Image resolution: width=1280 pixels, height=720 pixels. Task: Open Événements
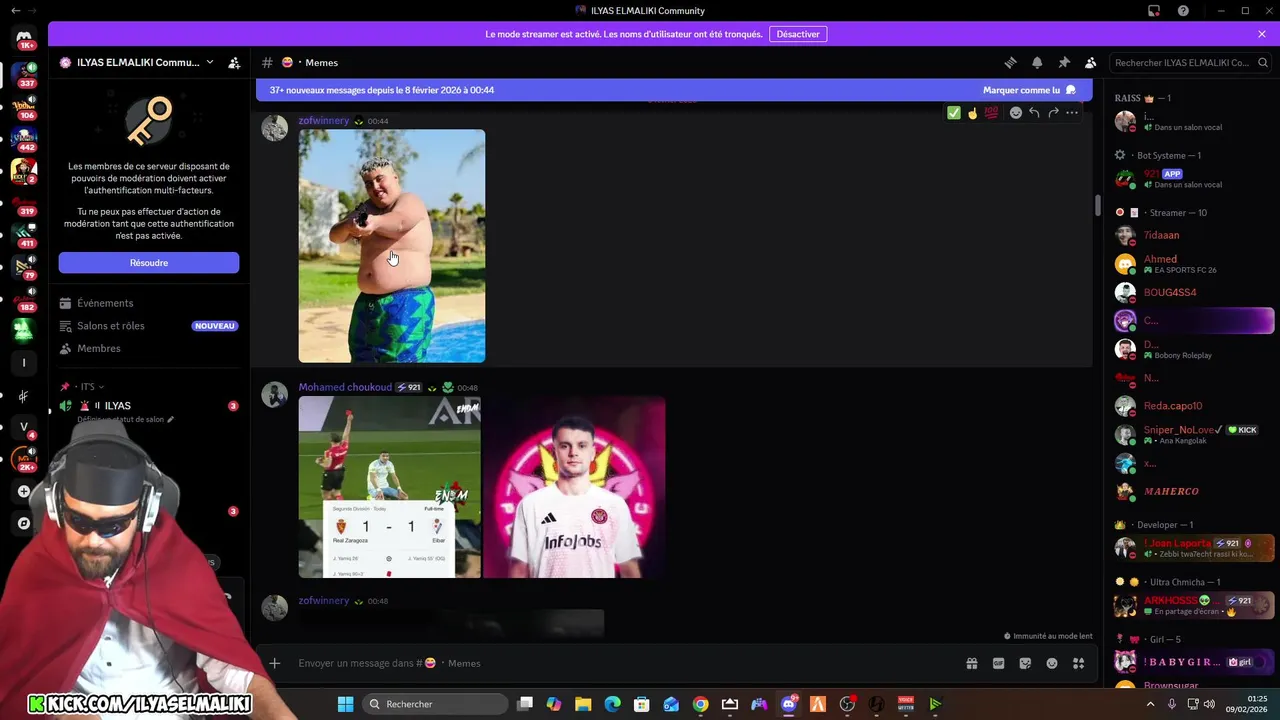(149, 303)
